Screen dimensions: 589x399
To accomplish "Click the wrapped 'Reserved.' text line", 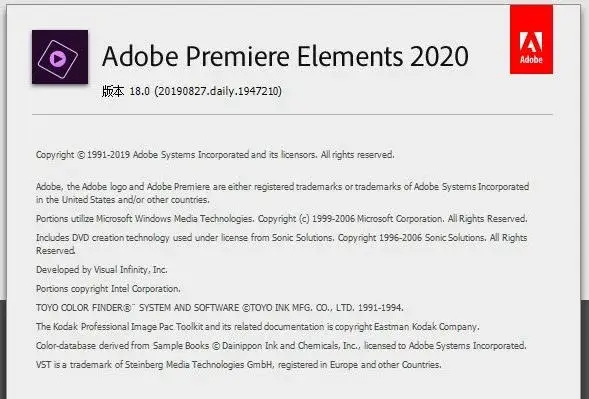I will click(56, 251).
